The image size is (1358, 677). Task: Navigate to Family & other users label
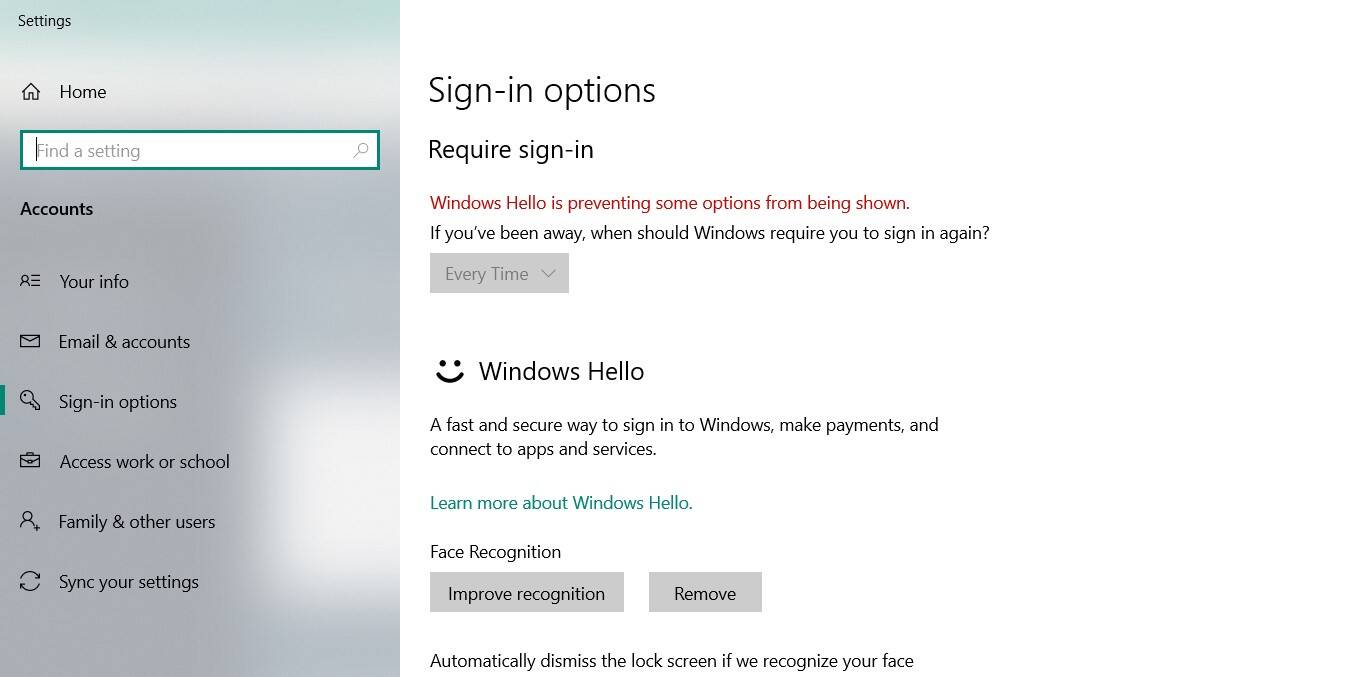137,522
